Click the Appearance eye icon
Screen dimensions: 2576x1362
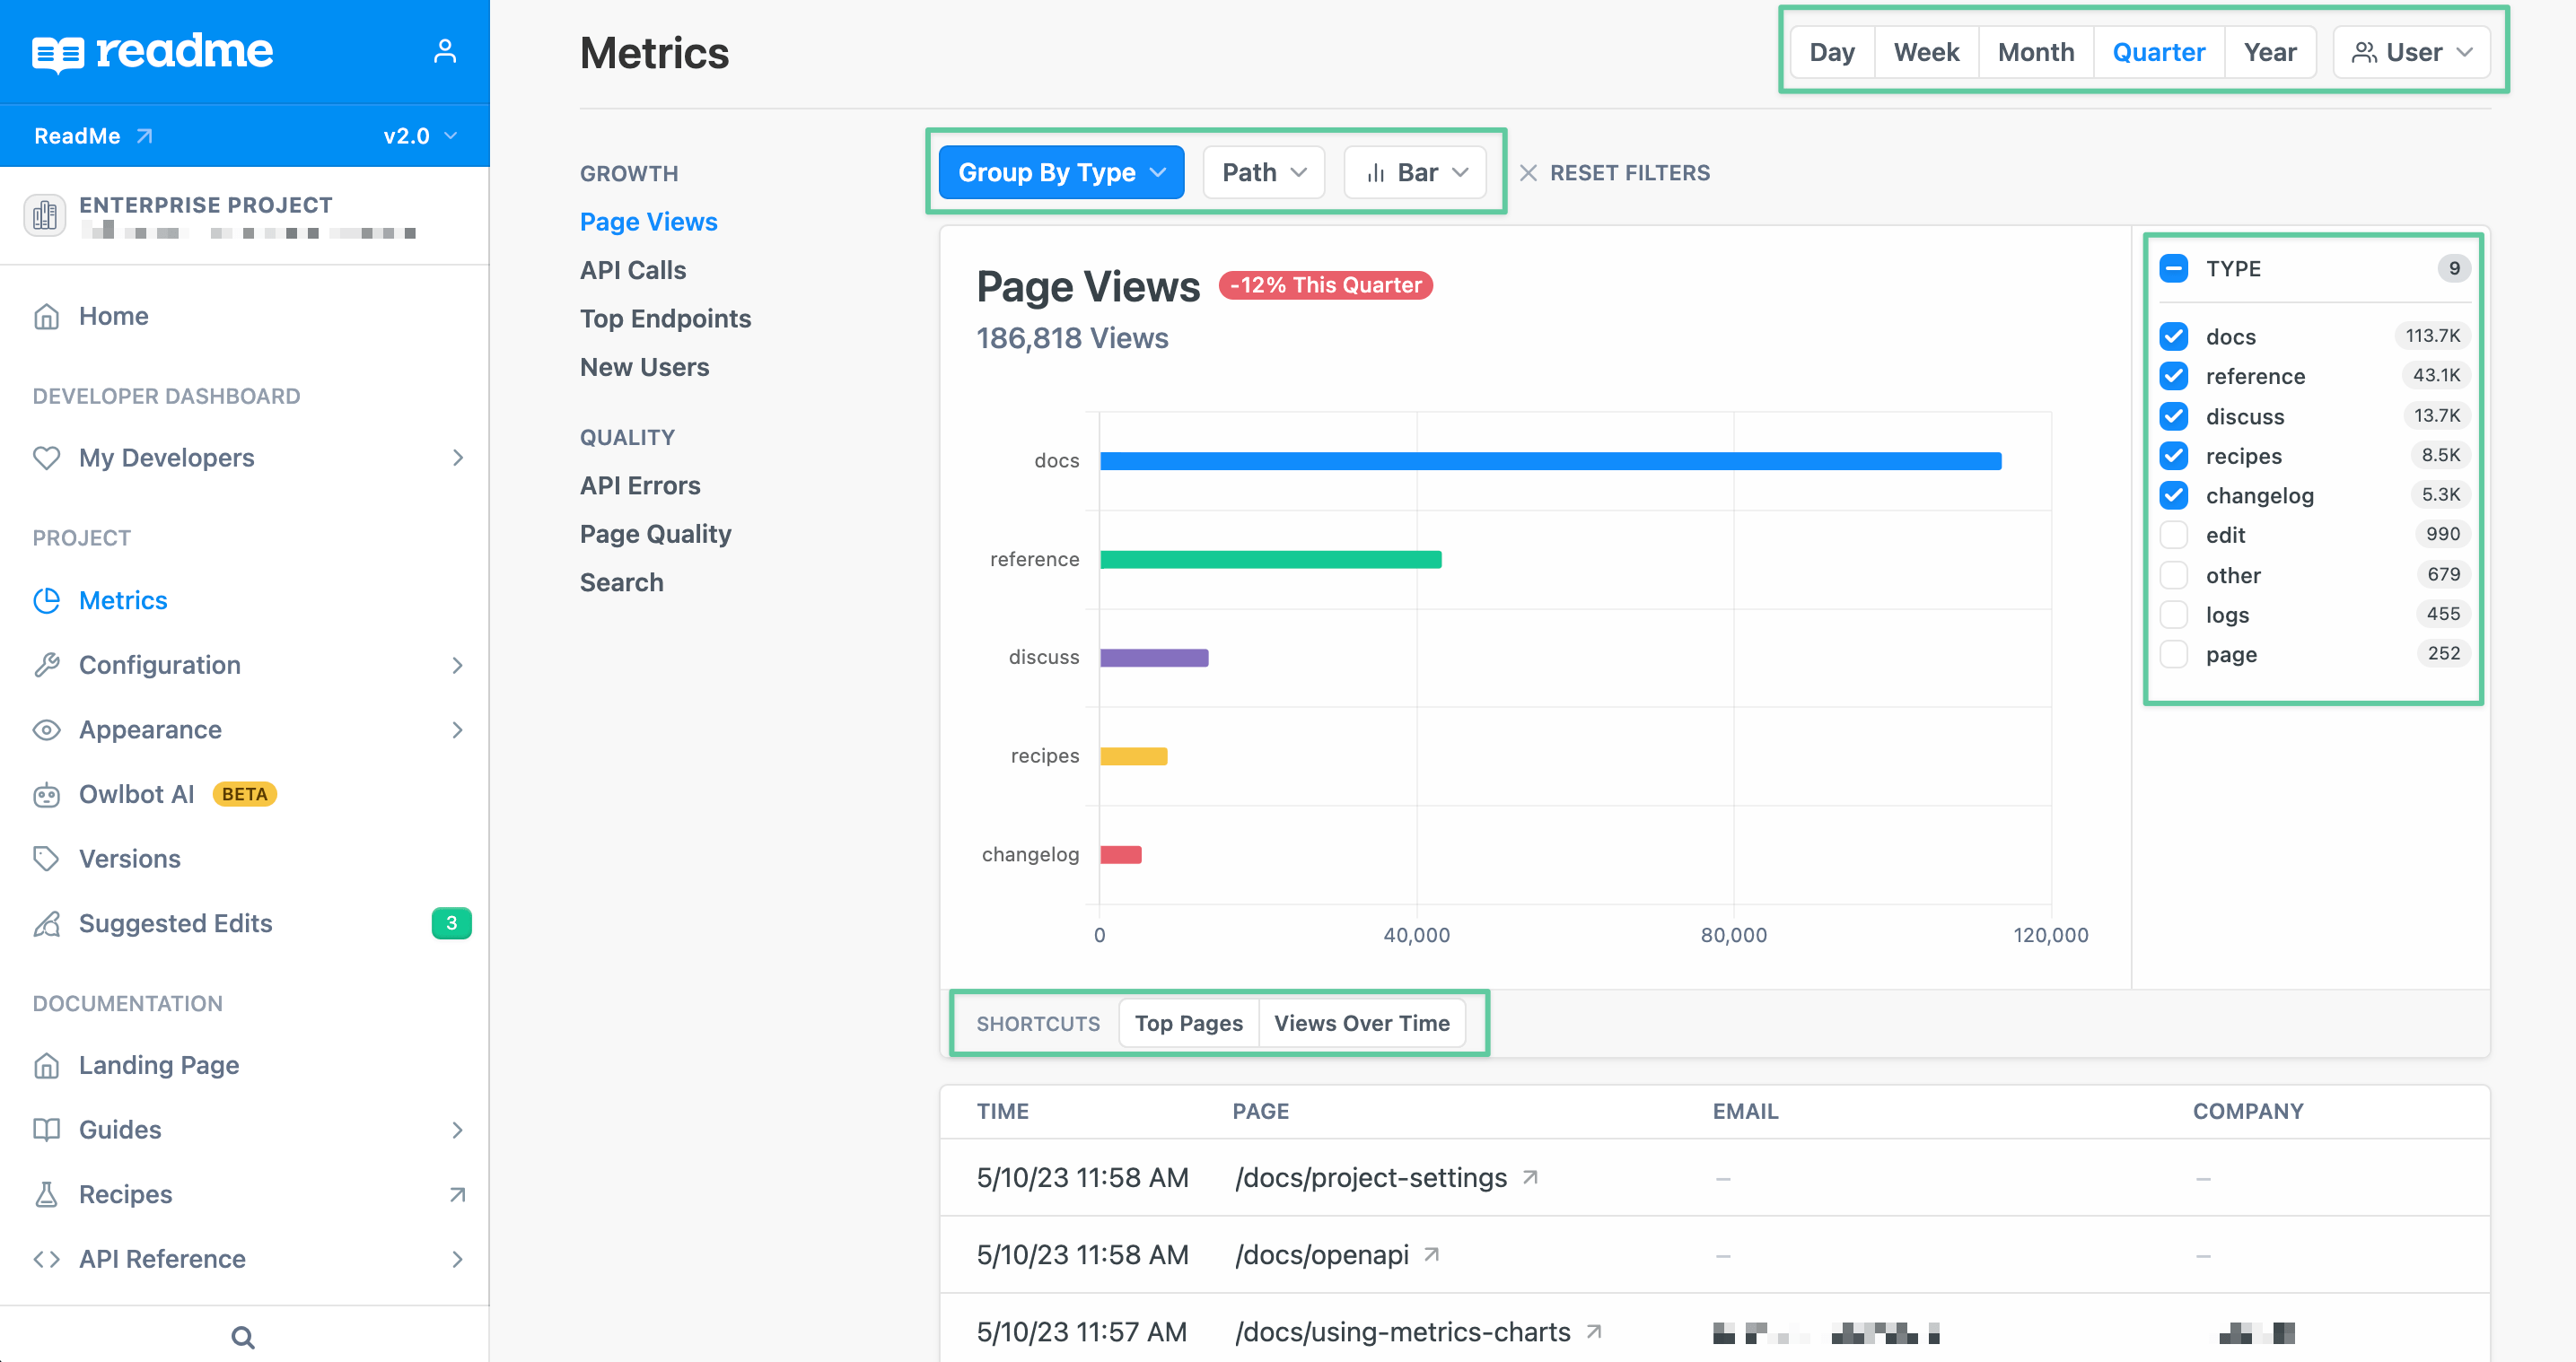click(x=48, y=729)
